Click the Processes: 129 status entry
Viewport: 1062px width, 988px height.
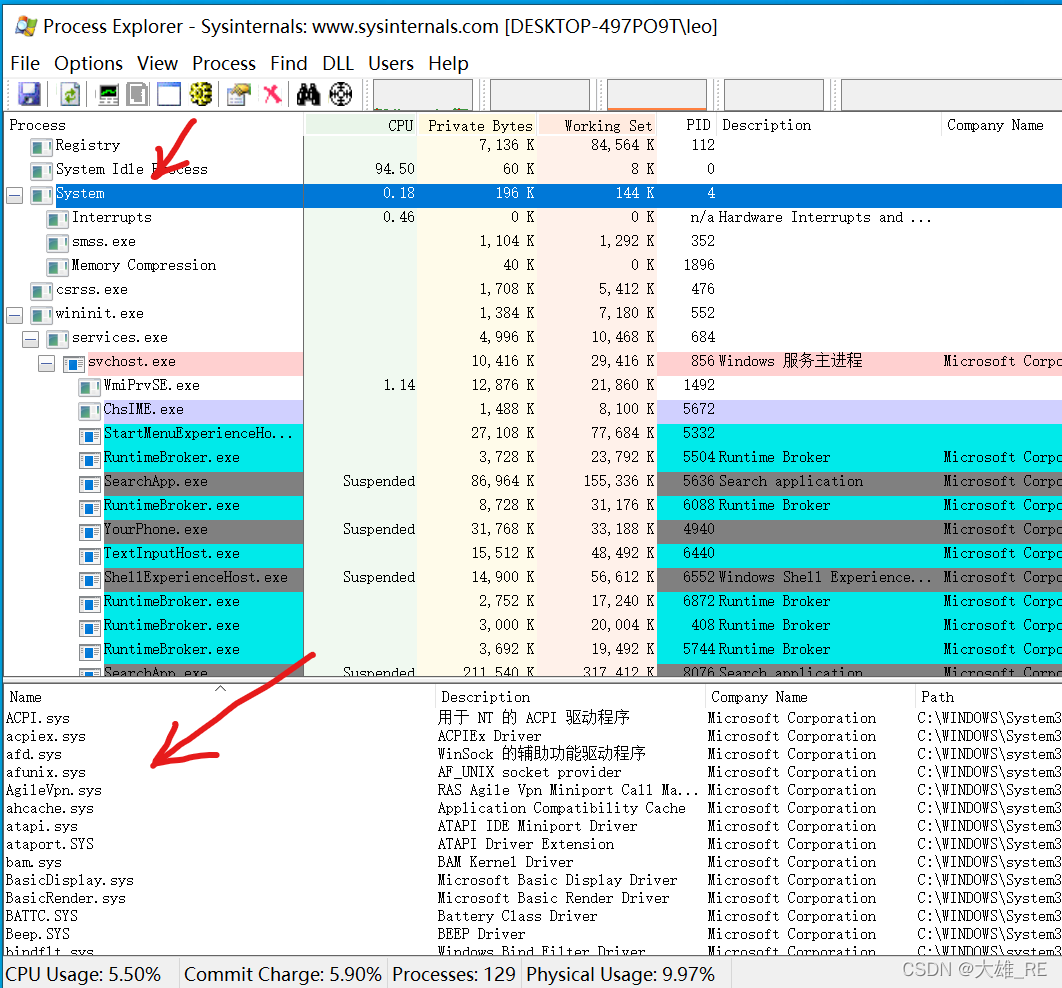pyautogui.click(x=454, y=974)
